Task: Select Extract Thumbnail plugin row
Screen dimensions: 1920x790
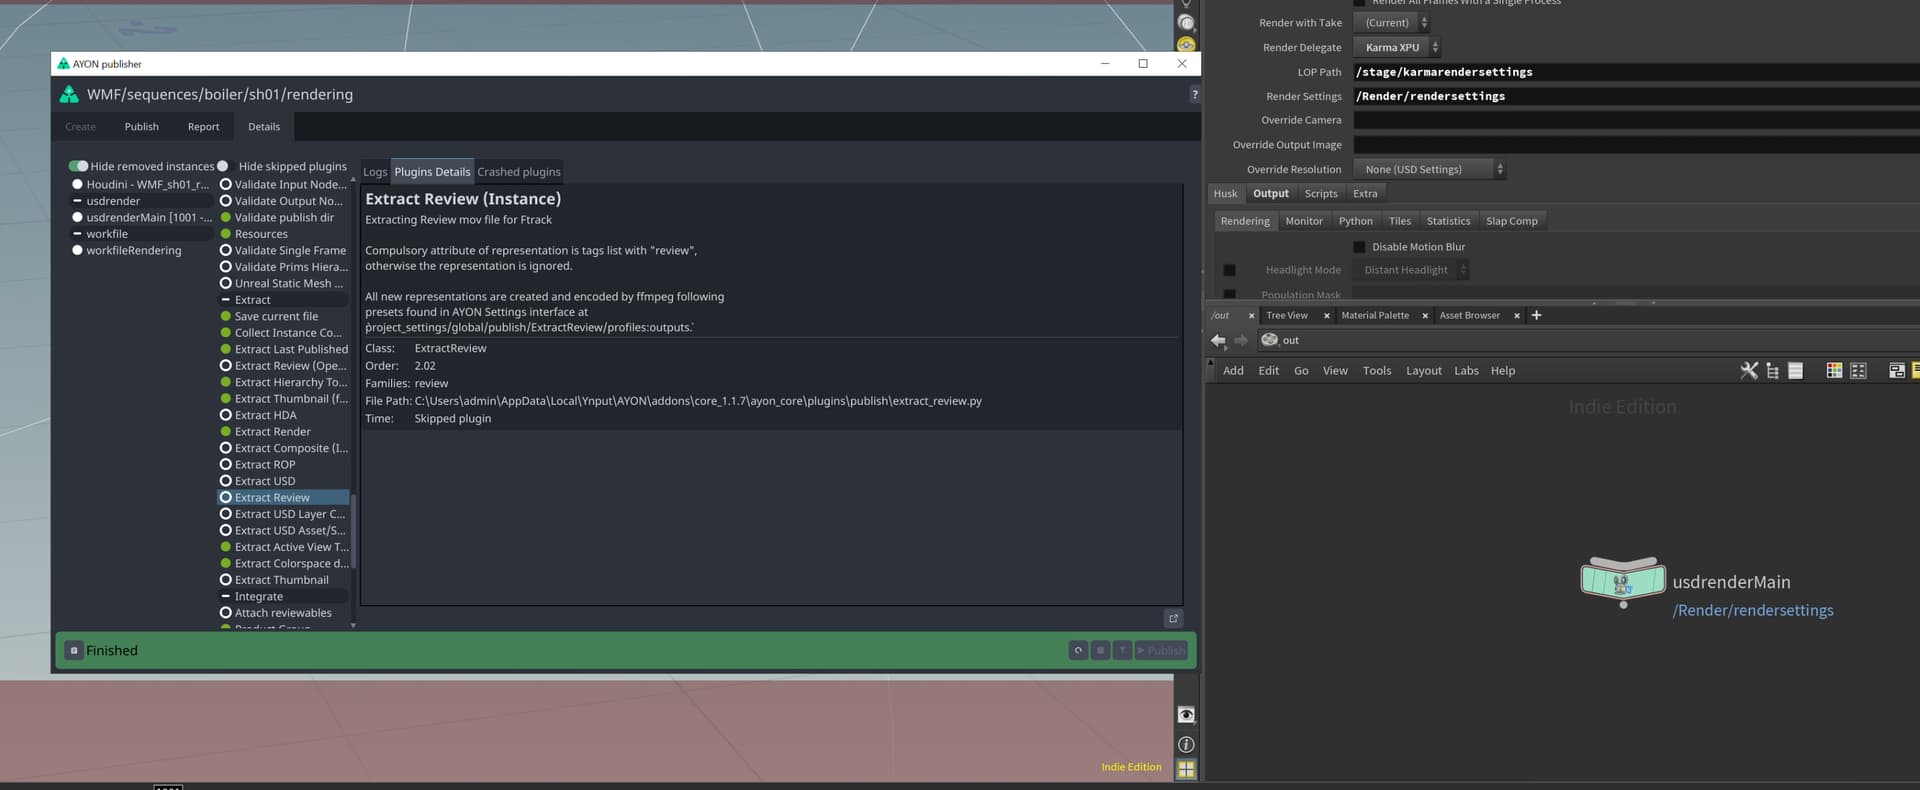Action: 284,580
